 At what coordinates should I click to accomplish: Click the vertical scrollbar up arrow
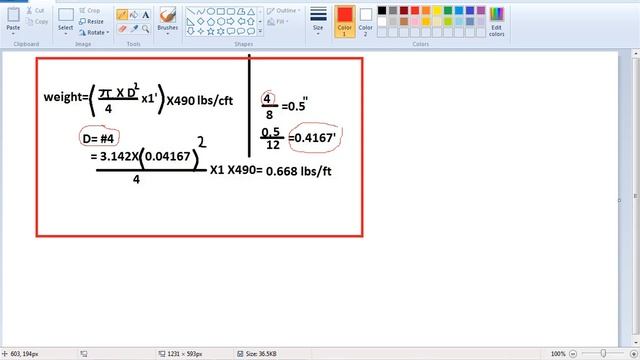click(x=636, y=53)
